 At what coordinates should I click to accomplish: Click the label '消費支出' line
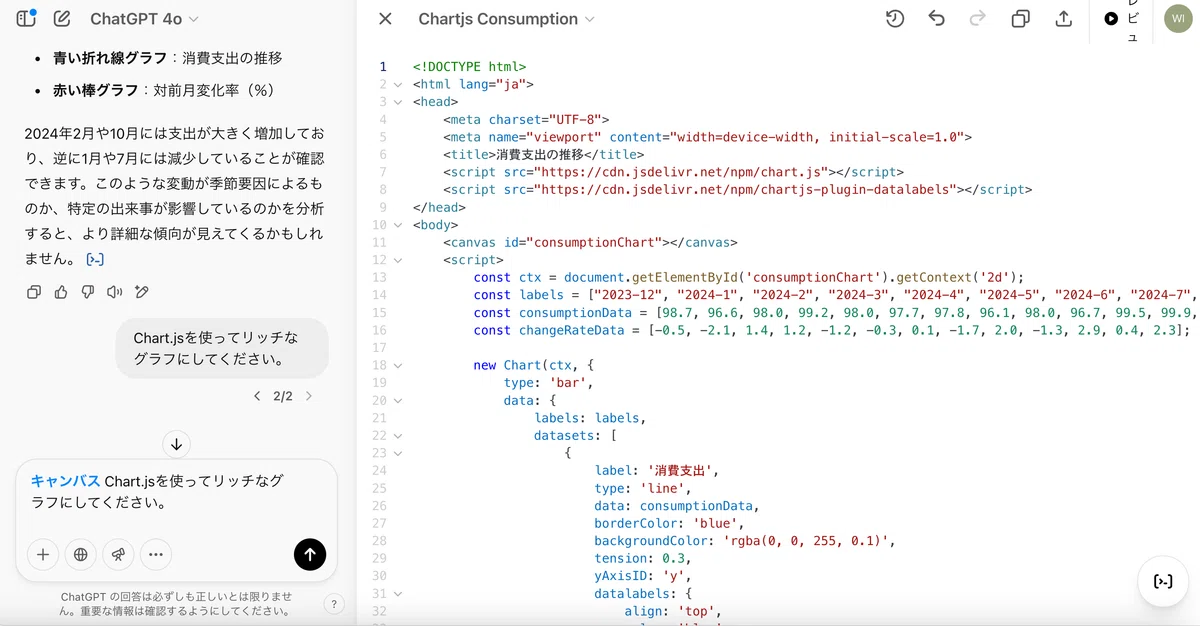click(656, 470)
